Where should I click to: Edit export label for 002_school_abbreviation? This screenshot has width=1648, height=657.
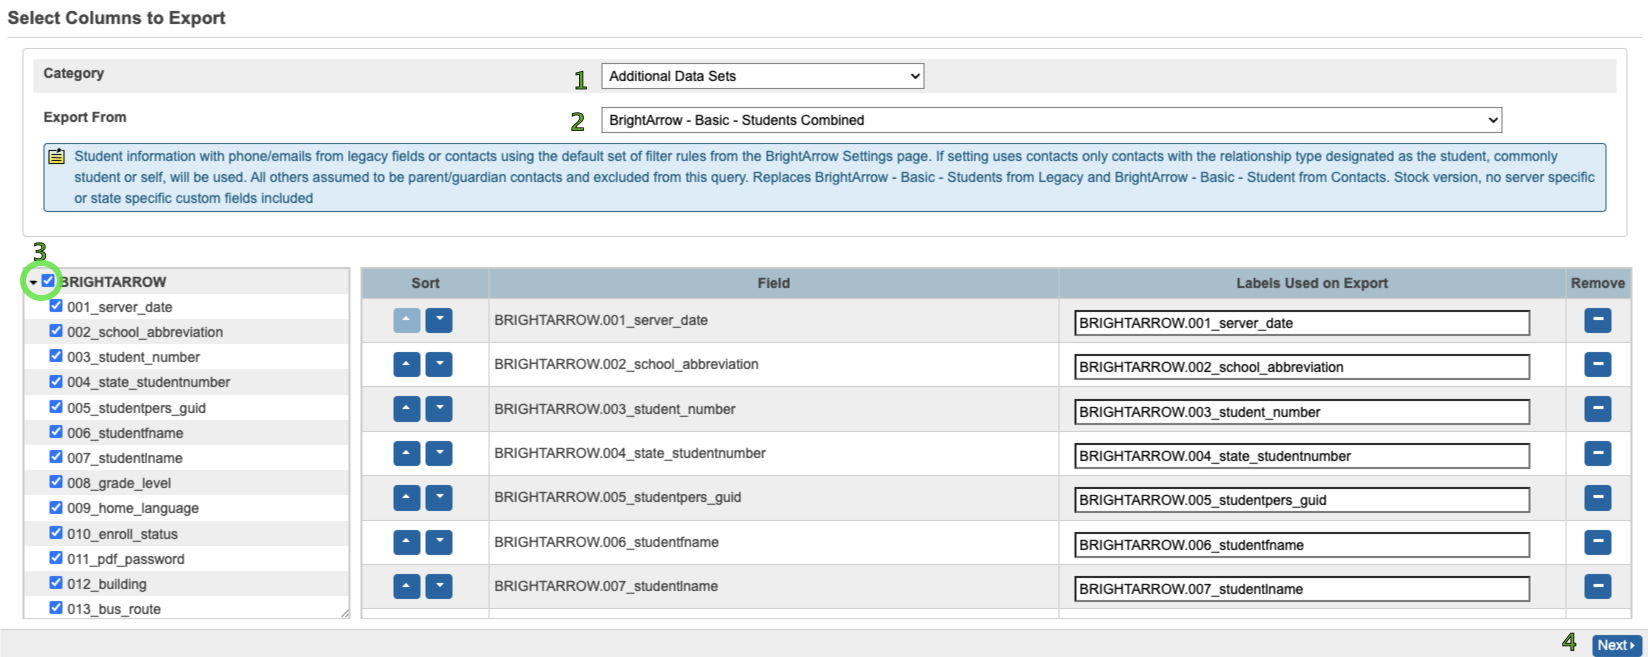(x=1302, y=367)
